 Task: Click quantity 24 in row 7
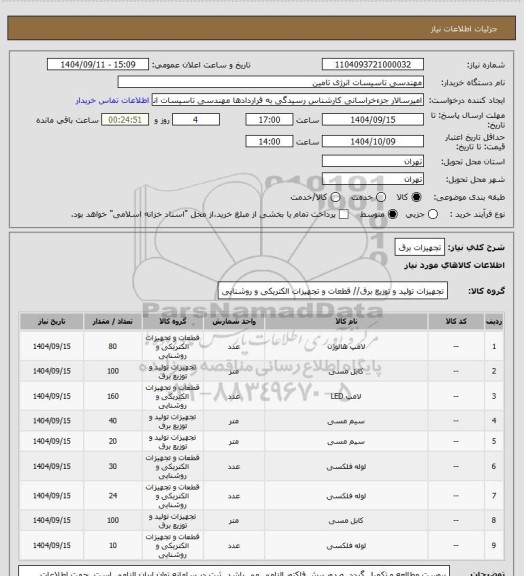point(112,496)
